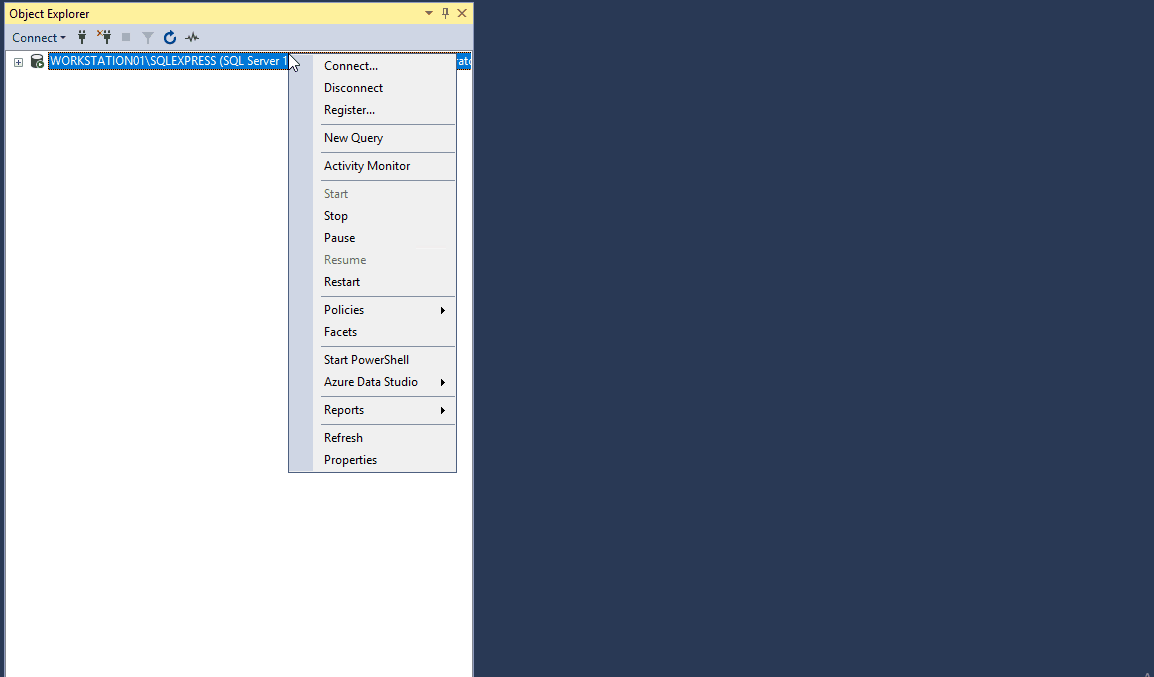Click the Connect Object Explorer plug icon
The height and width of the screenshot is (677, 1154).
pos(82,38)
